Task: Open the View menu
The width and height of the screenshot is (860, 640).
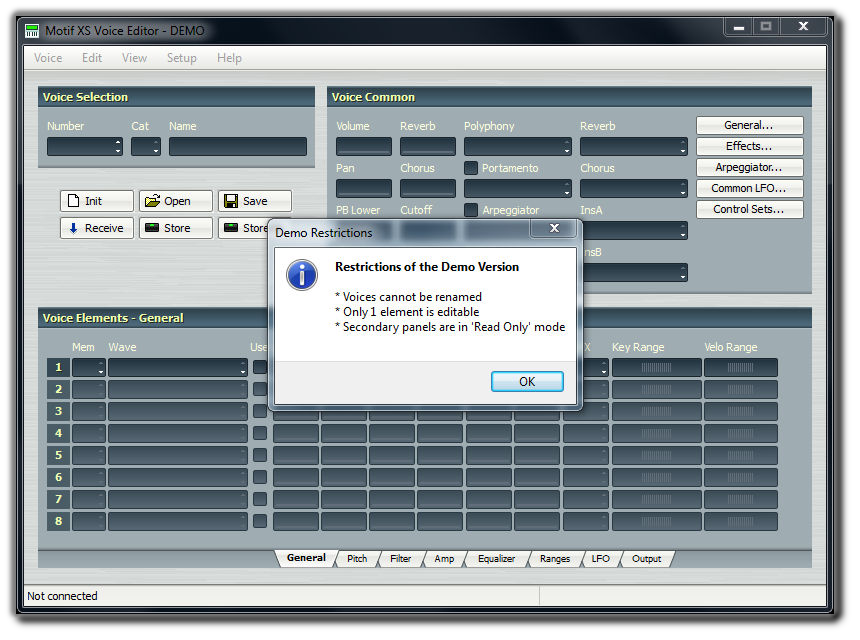Action: [134, 58]
